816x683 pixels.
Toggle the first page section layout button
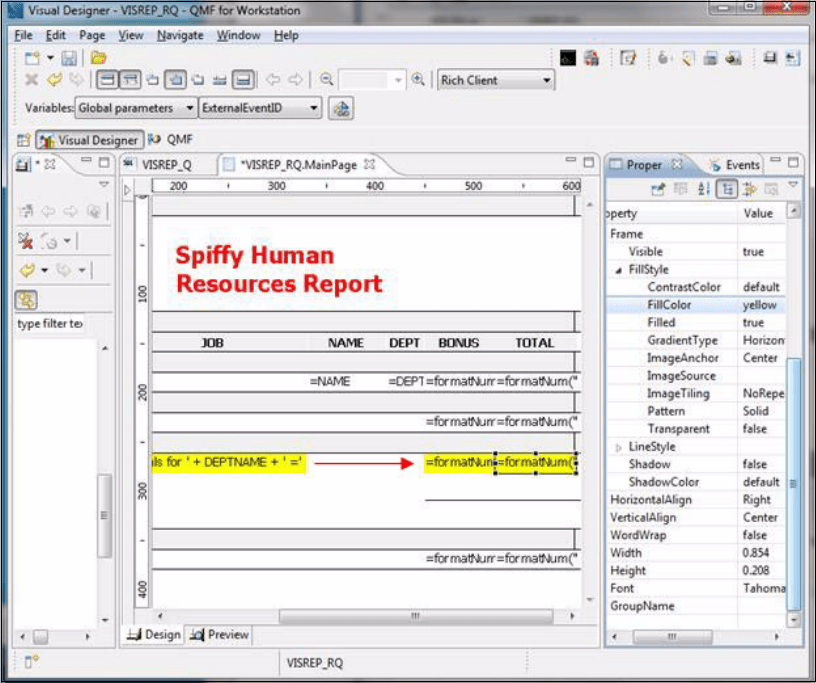point(107,80)
